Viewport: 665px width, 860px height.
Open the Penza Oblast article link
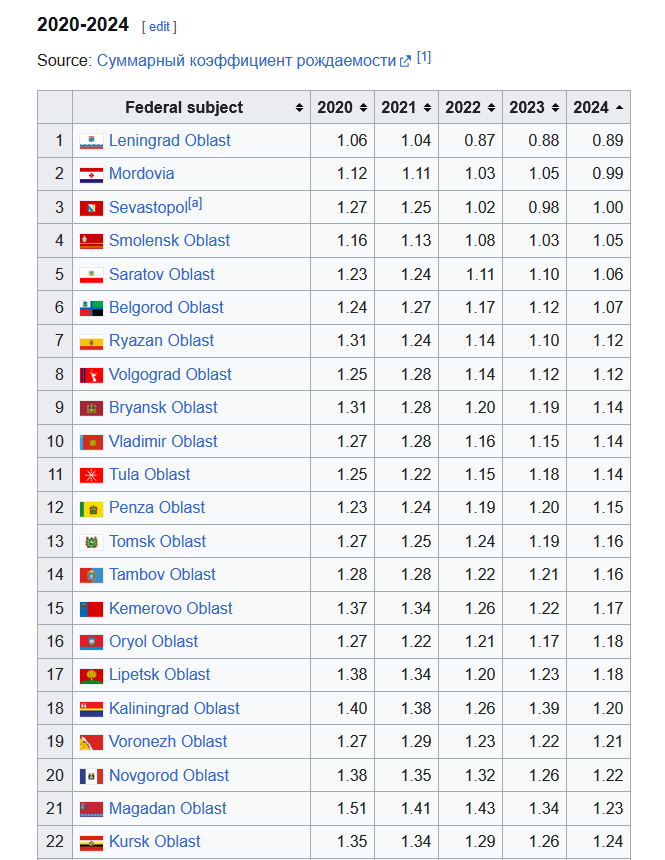[x=157, y=507]
